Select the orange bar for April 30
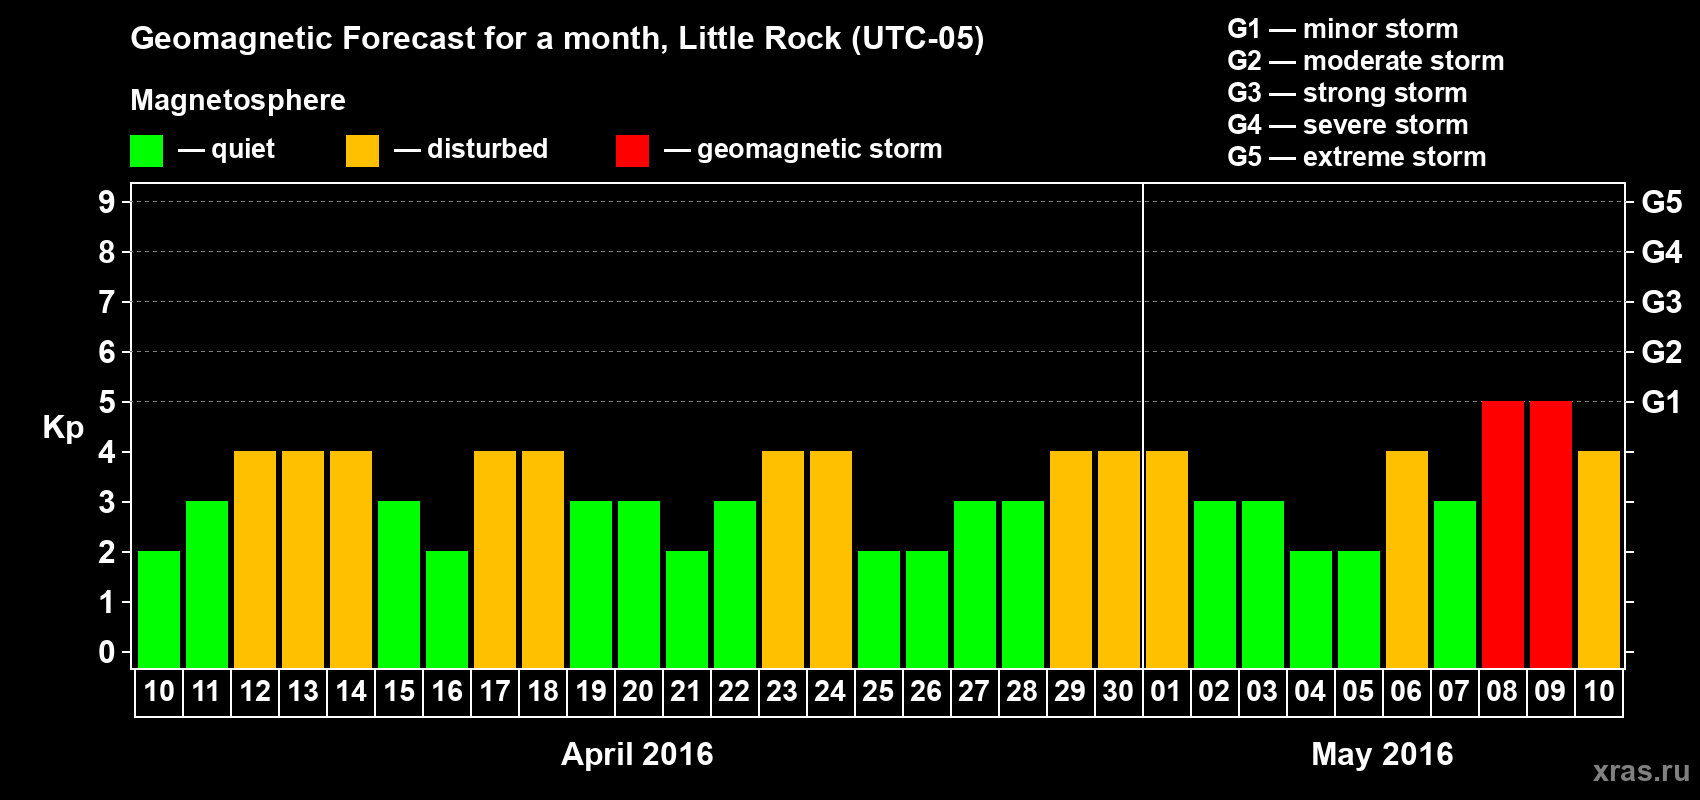Image resolution: width=1700 pixels, height=800 pixels. click(x=1119, y=559)
